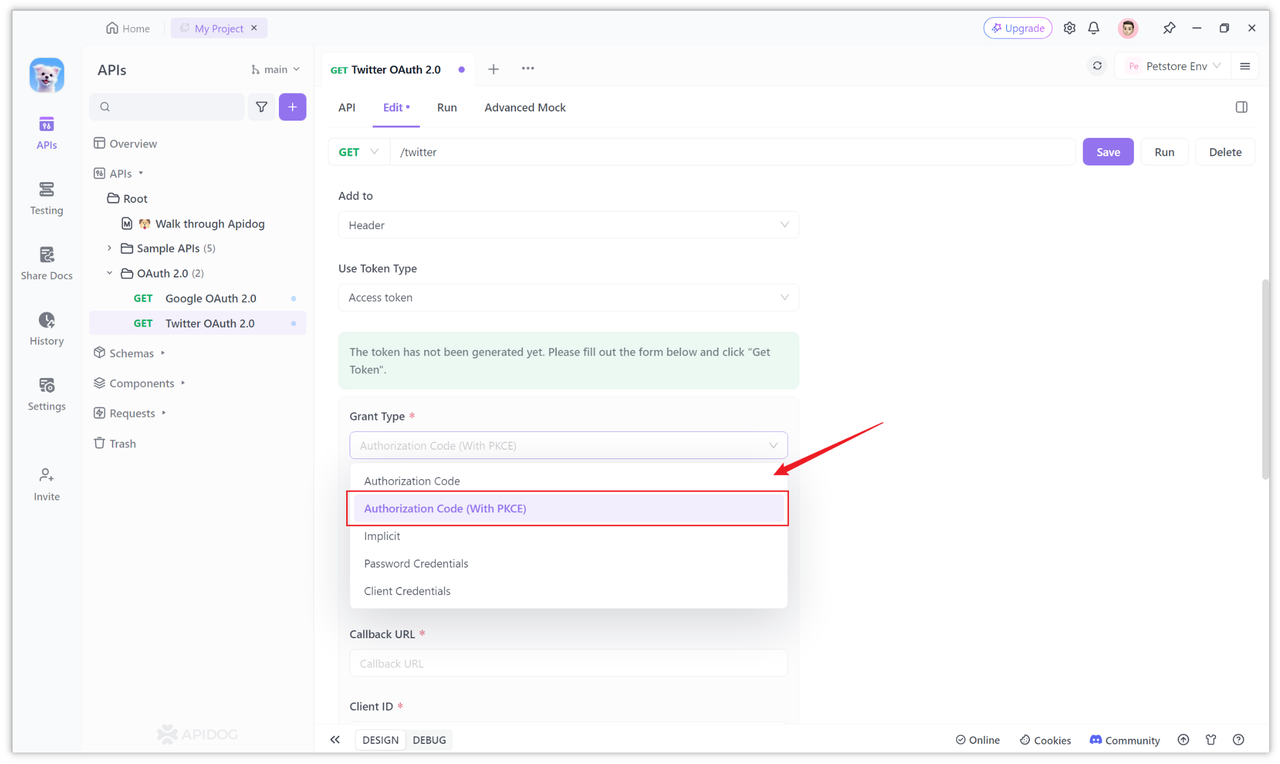Click the upload arrow icon in status bar
Screen dimensions: 1280x764
tap(1183, 740)
